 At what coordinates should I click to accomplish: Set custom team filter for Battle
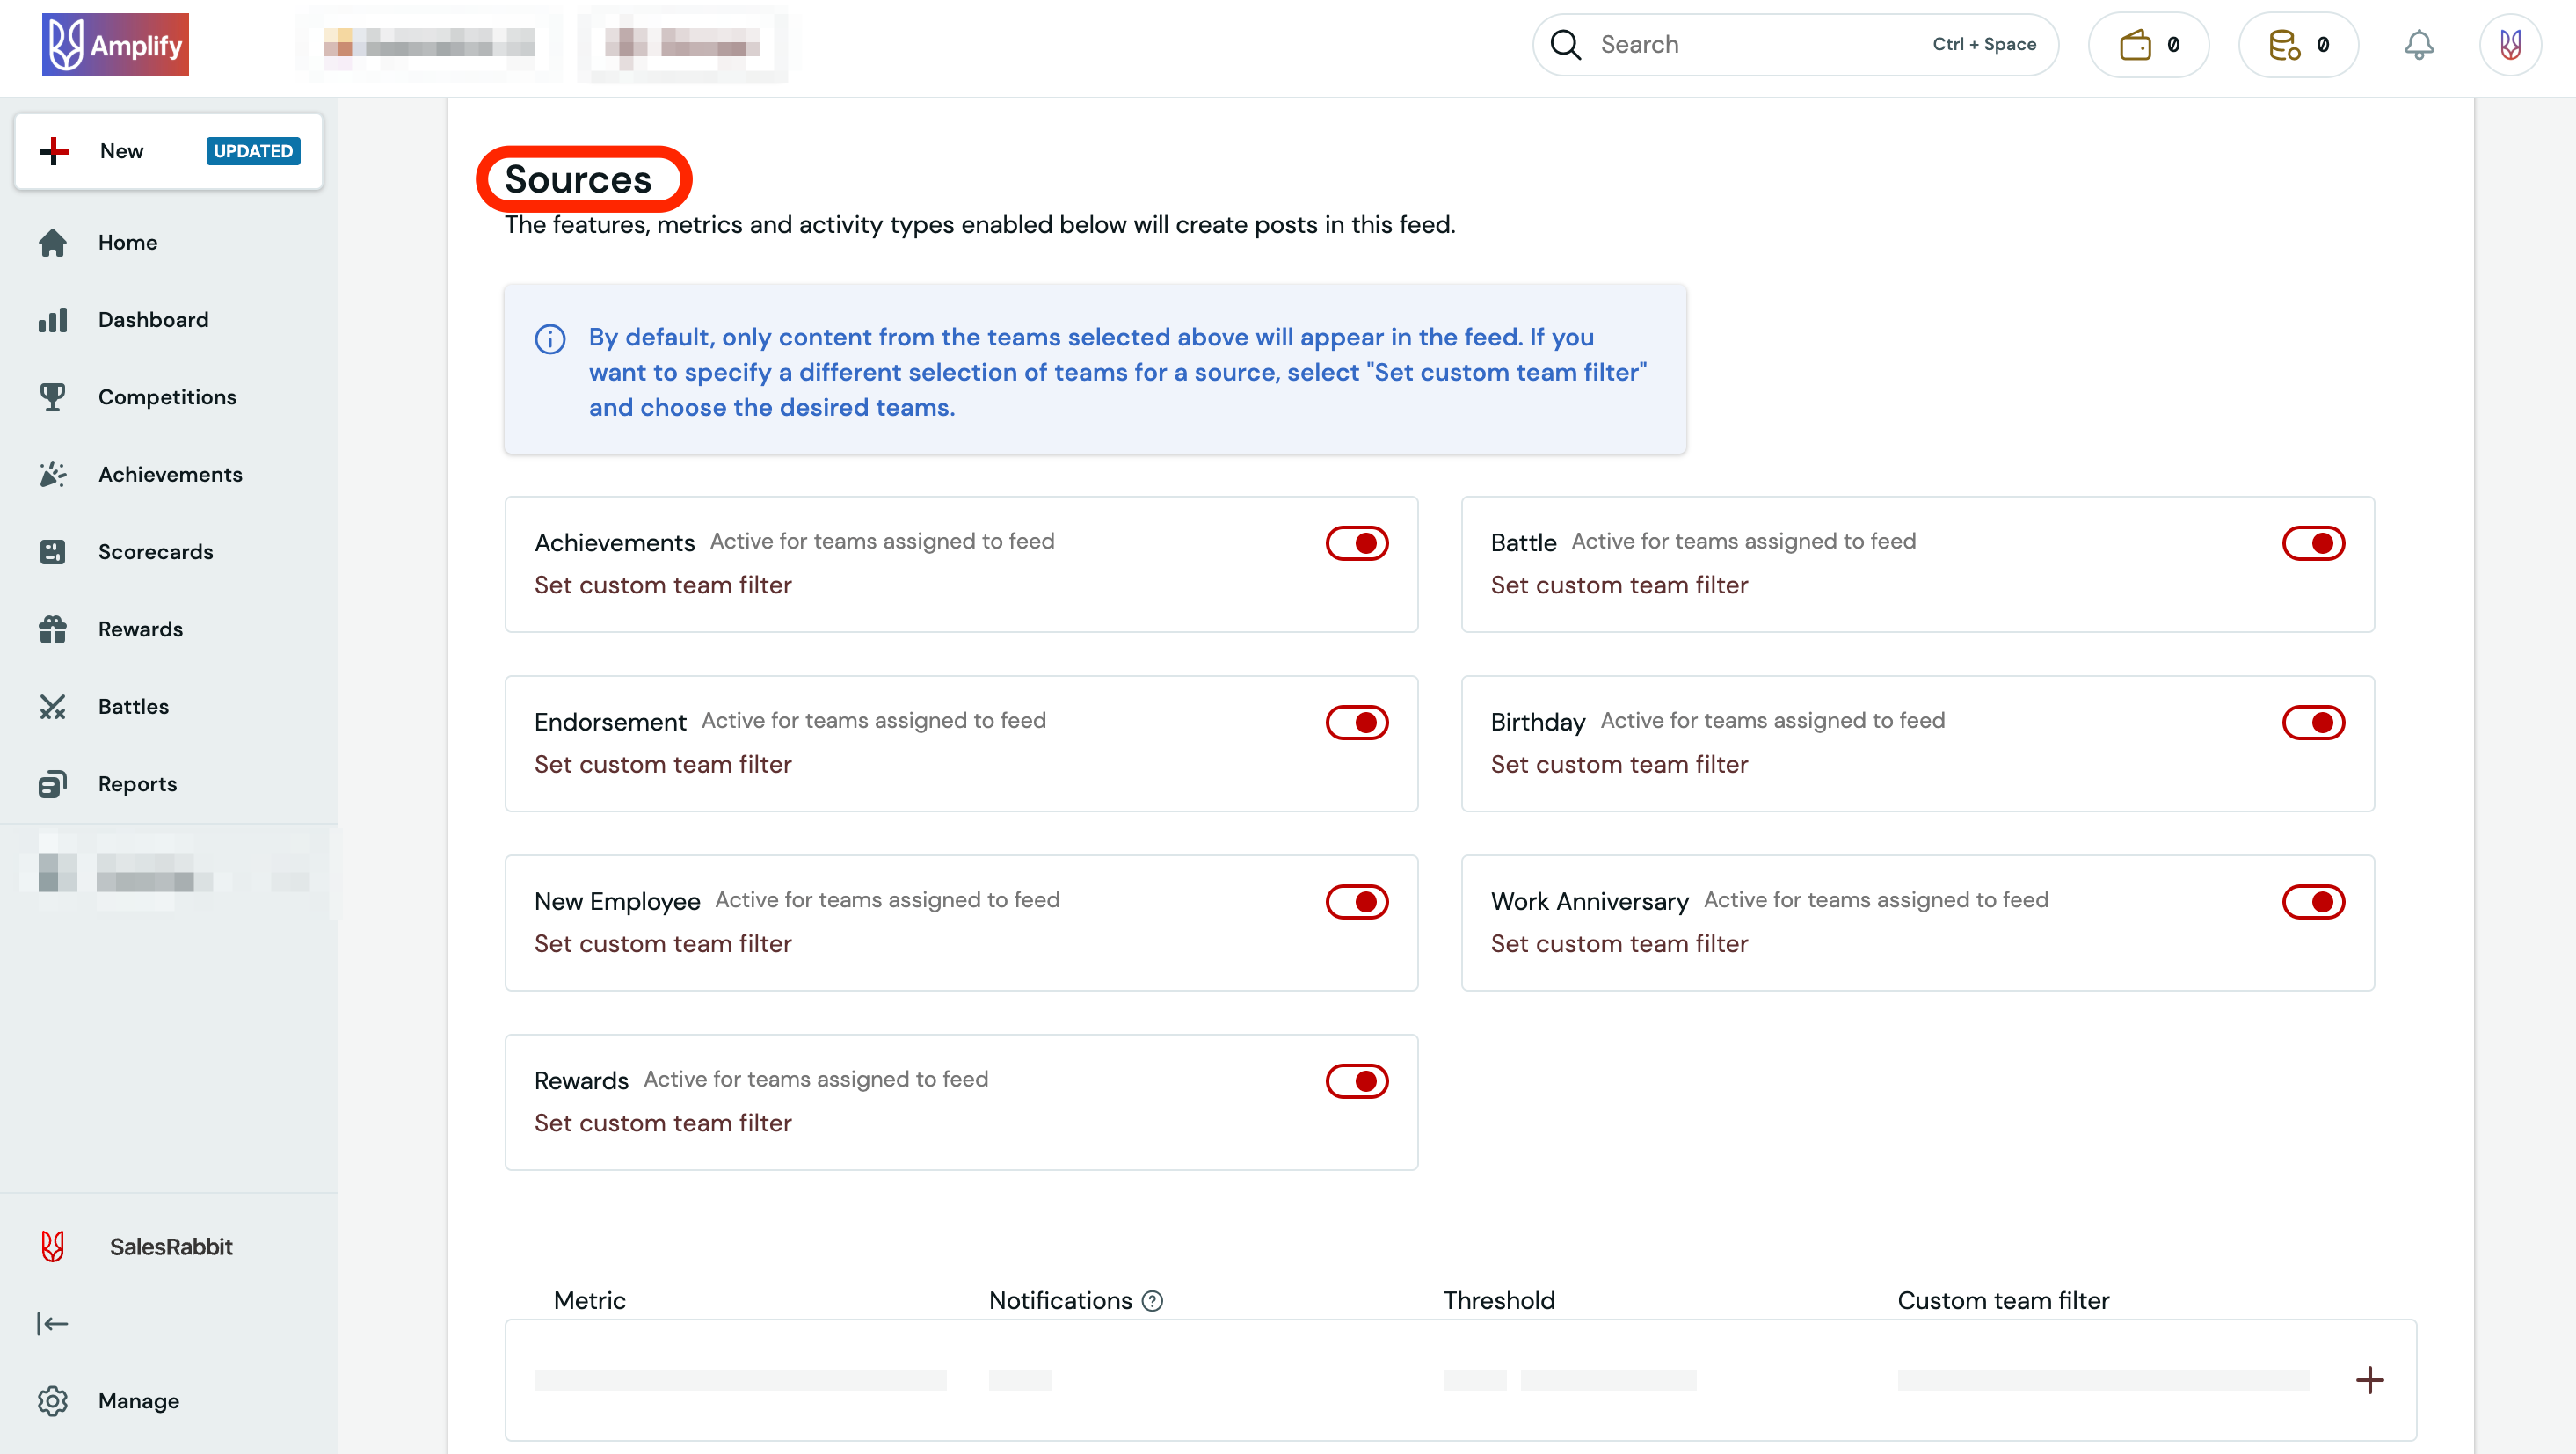1618,585
